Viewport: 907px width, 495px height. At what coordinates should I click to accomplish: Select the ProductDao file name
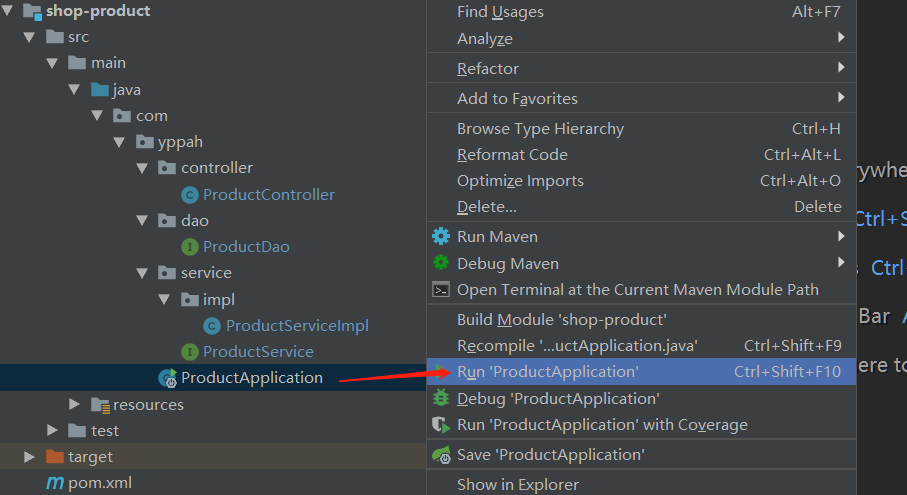(x=246, y=247)
